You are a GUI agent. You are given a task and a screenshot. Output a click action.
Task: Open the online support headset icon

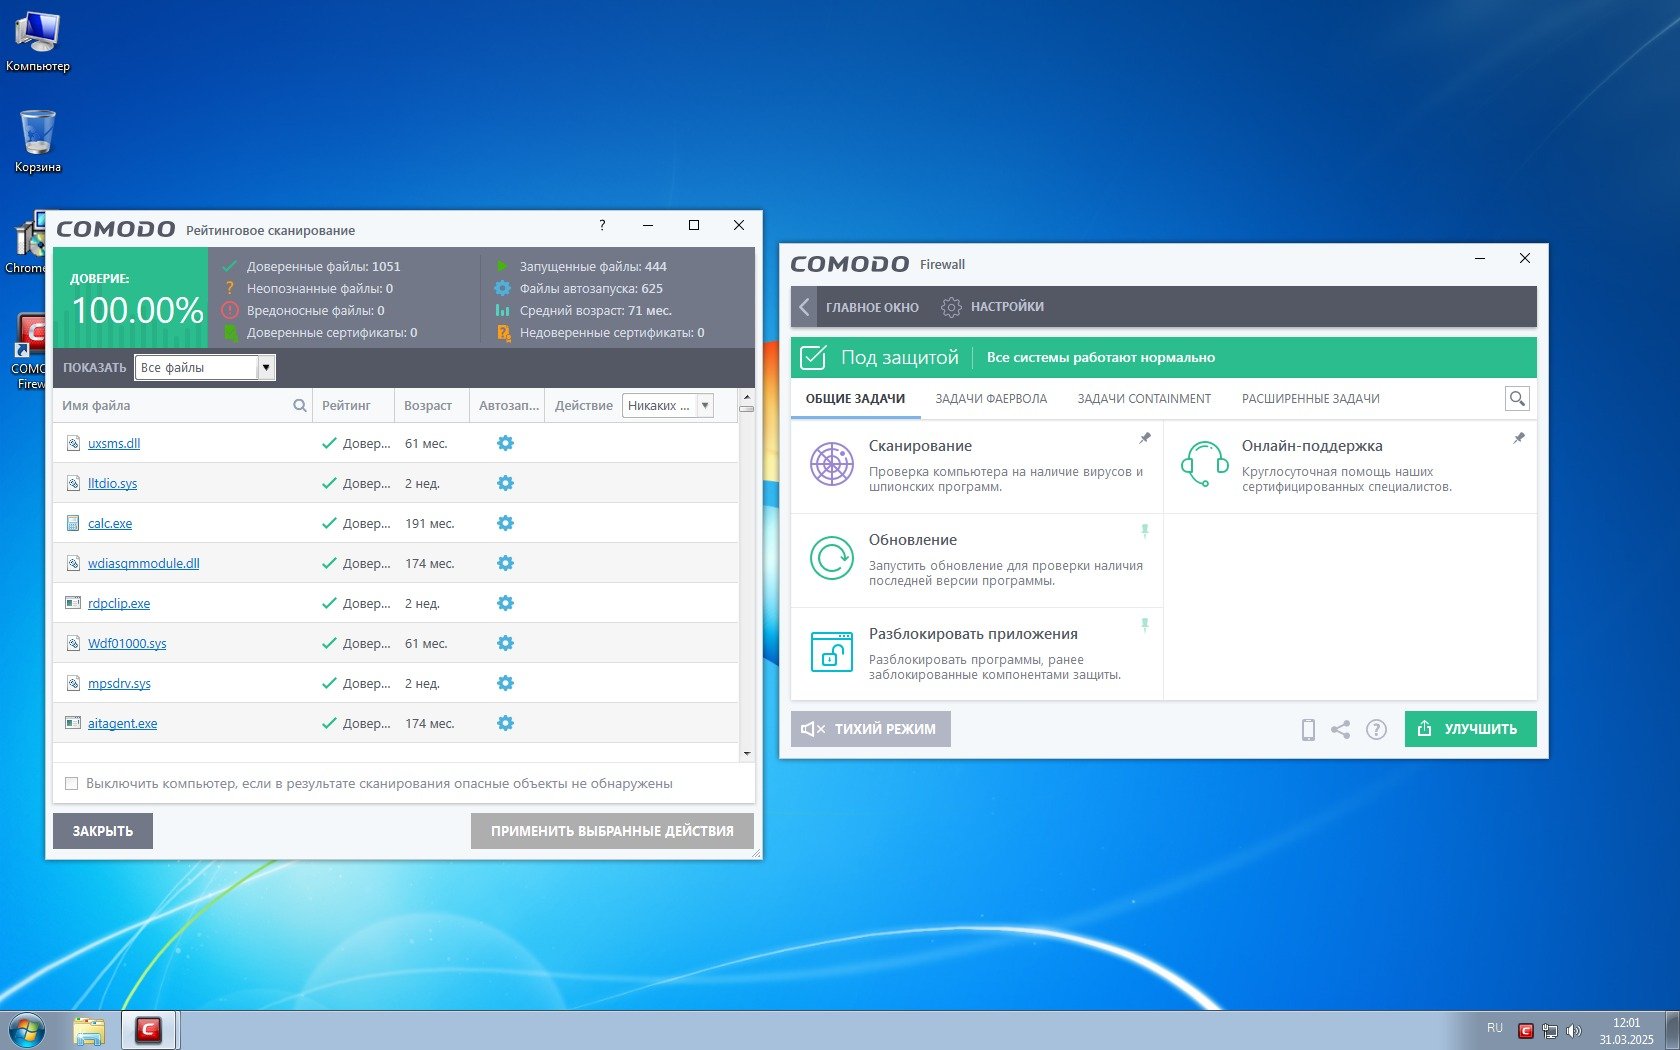point(1204,464)
